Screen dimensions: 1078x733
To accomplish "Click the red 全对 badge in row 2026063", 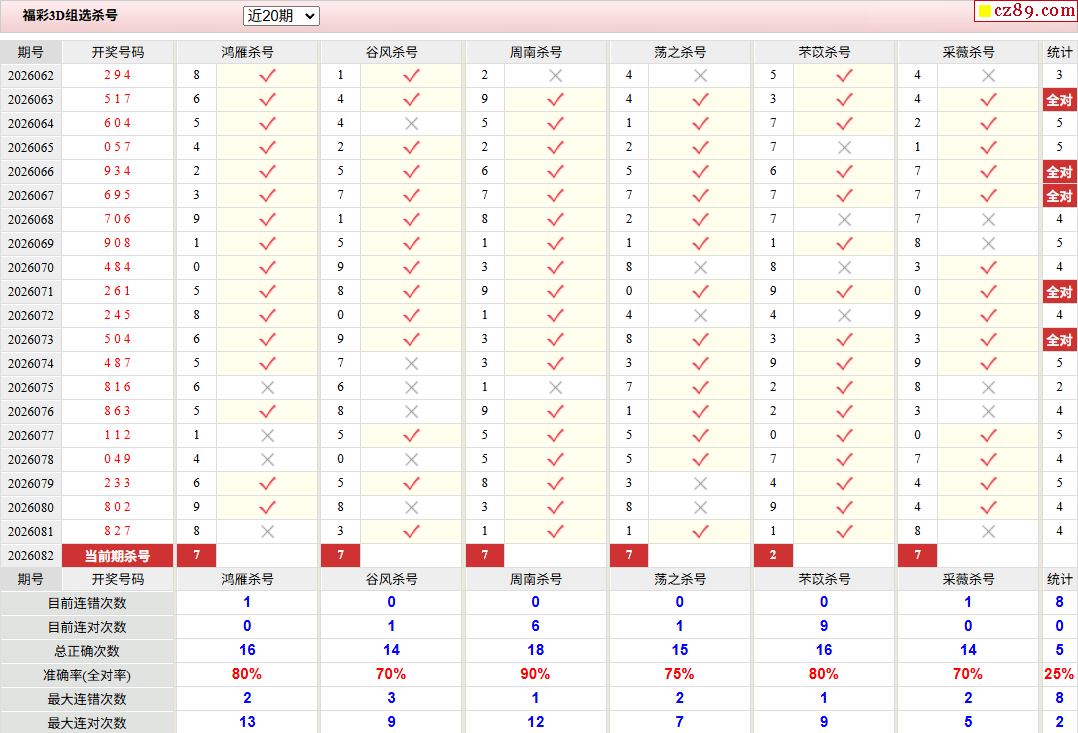I will click(x=1059, y=99).
